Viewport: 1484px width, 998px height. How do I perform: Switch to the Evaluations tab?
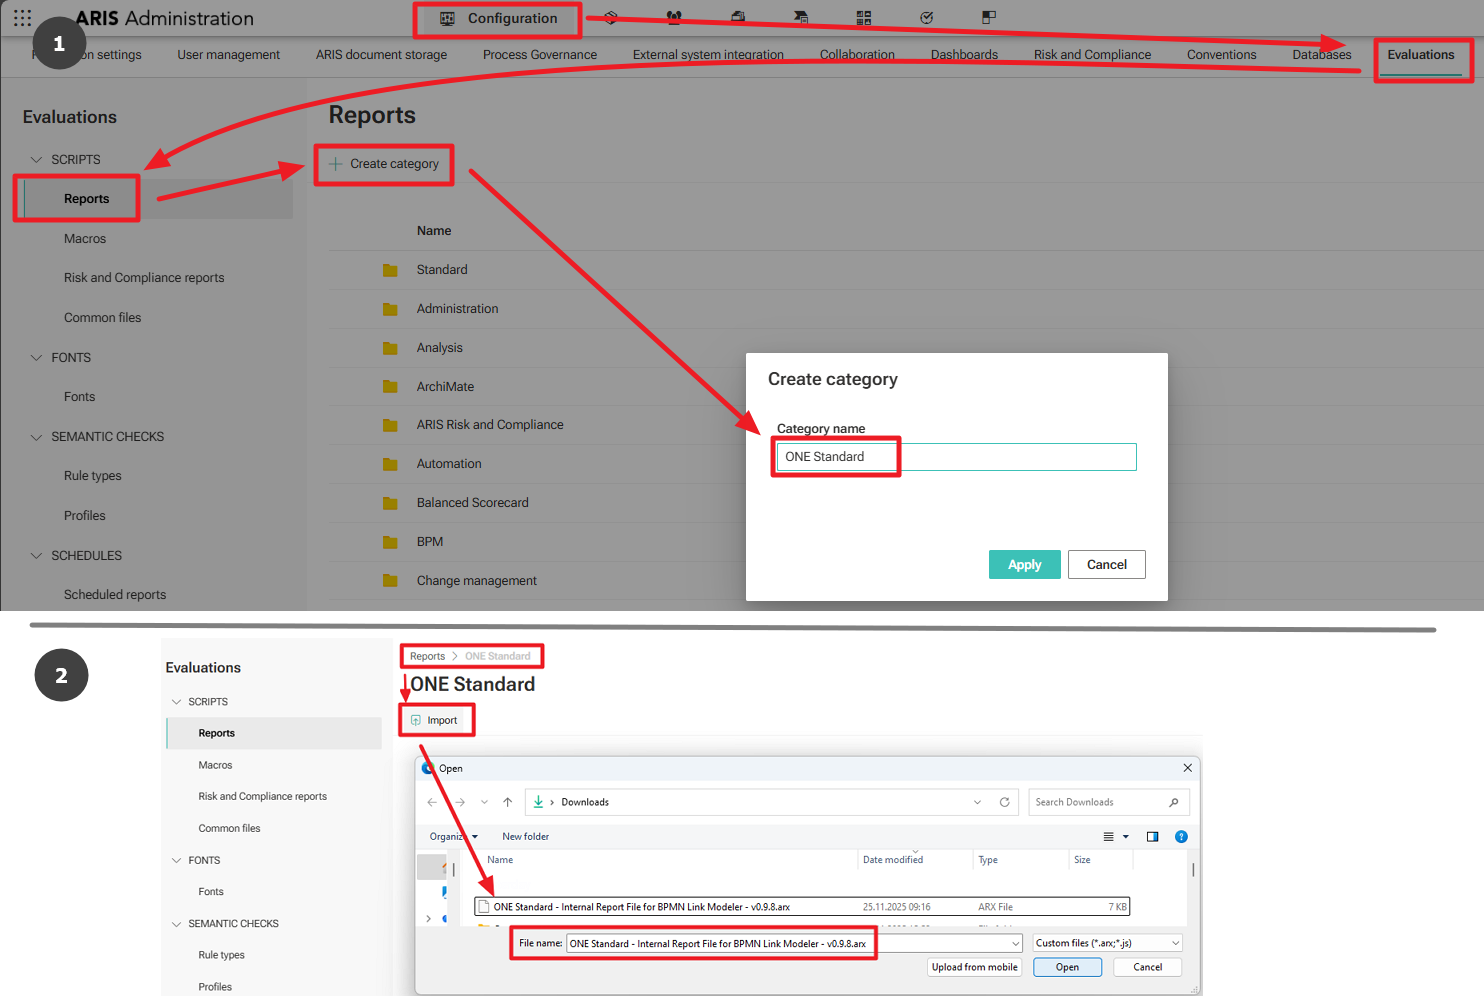click(1420, 55)
